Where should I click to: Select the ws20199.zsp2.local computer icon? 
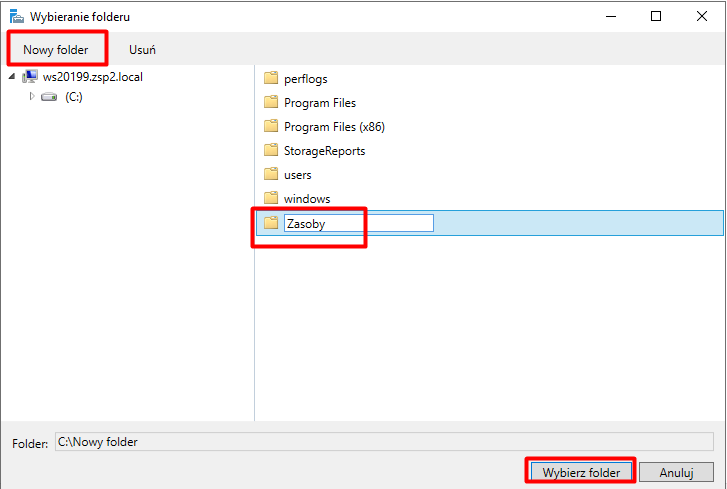[29, 78]
